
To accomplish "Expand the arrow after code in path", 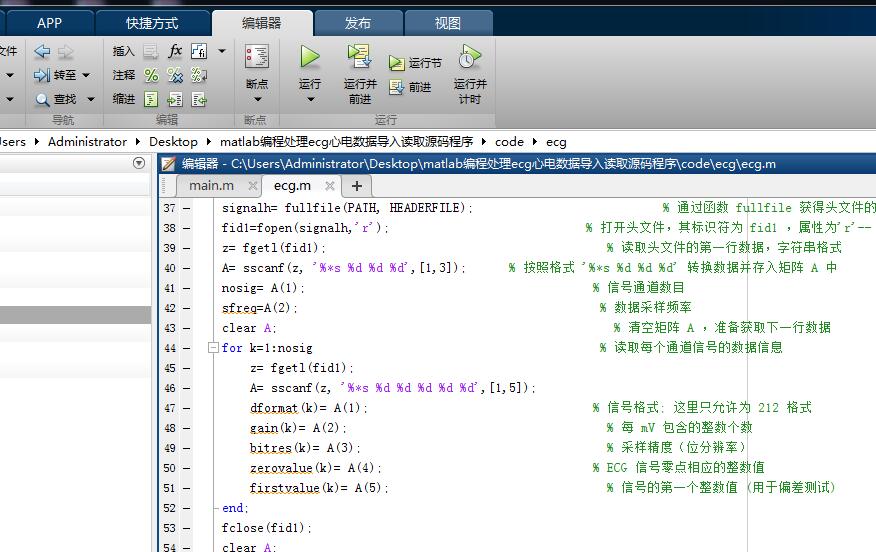I will (534, 142).
